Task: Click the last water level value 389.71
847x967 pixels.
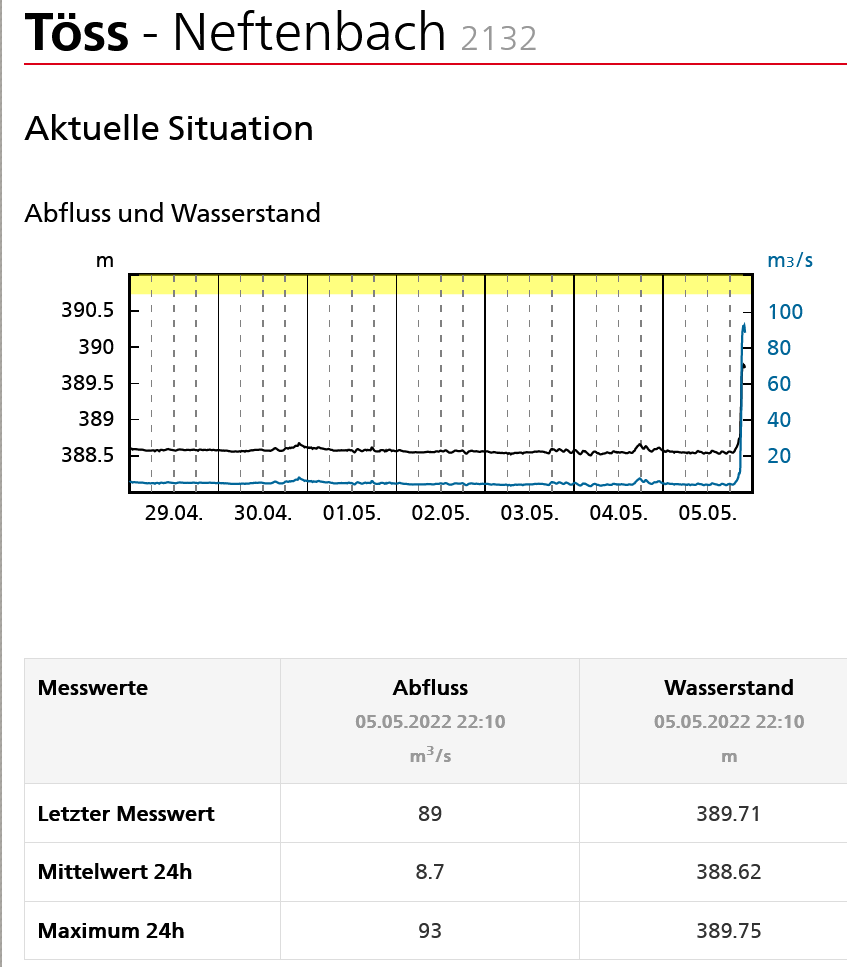Action: tap(728, 814)
